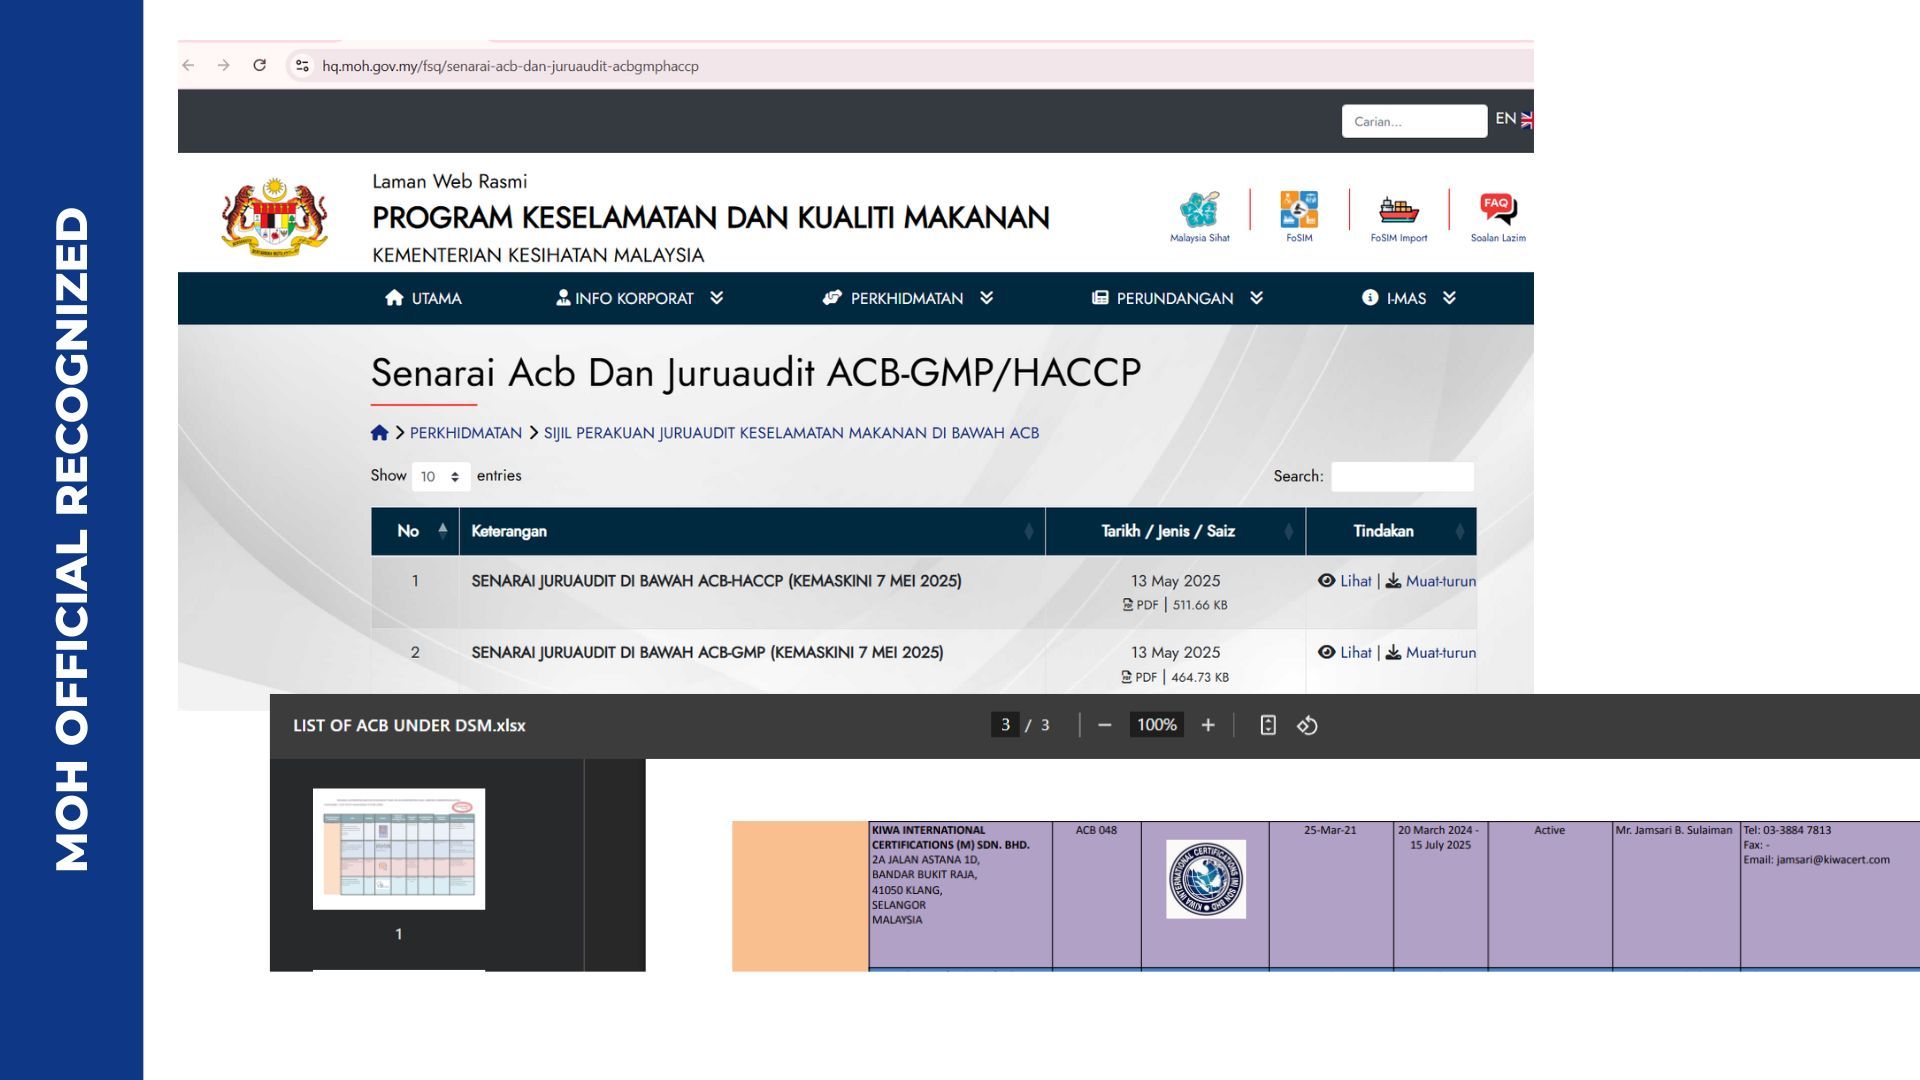The image size is (1920, 1080).
Task: Open the PERKHIDMATAN menu
Action: point(907,298)
